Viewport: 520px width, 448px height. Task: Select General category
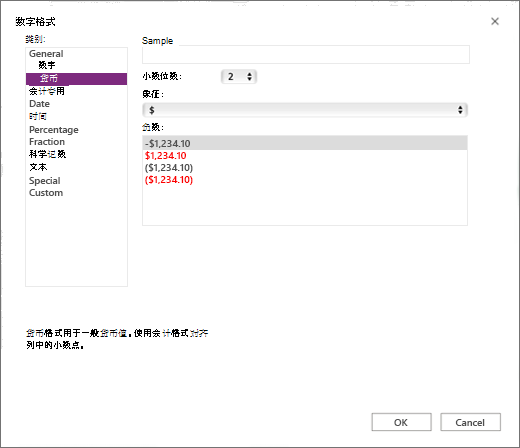tap(46, 54)
